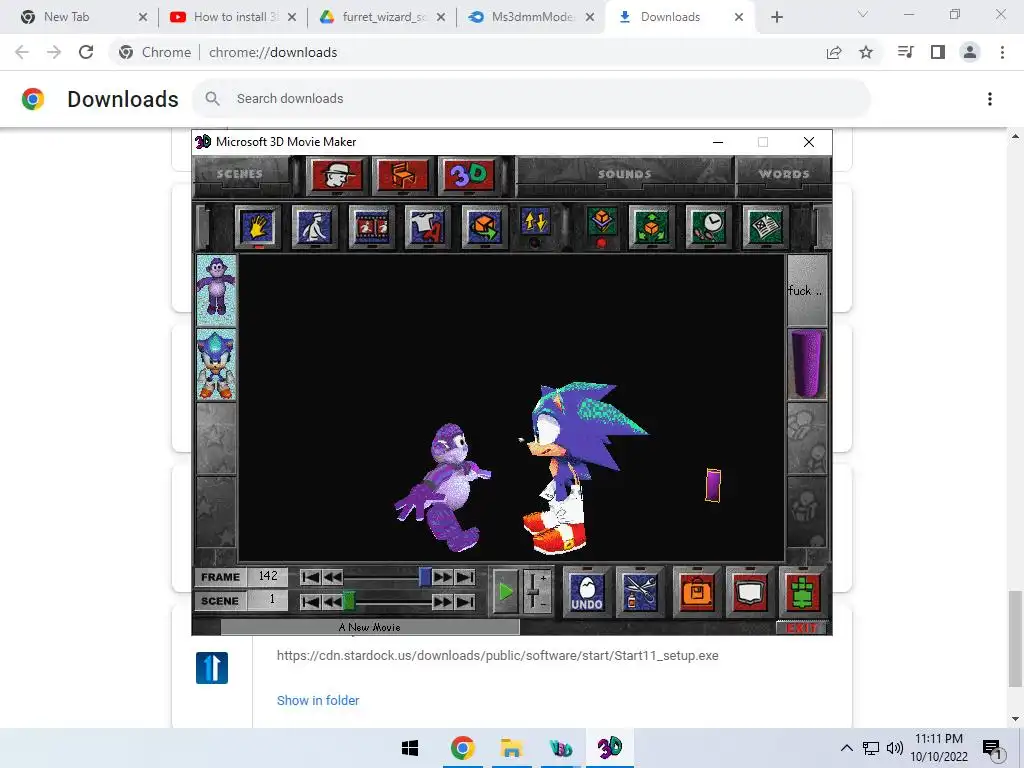Select the storyboard Scene Organizer tool
The width and height of the screenshot is (1024, 768).
pos(765,227)
